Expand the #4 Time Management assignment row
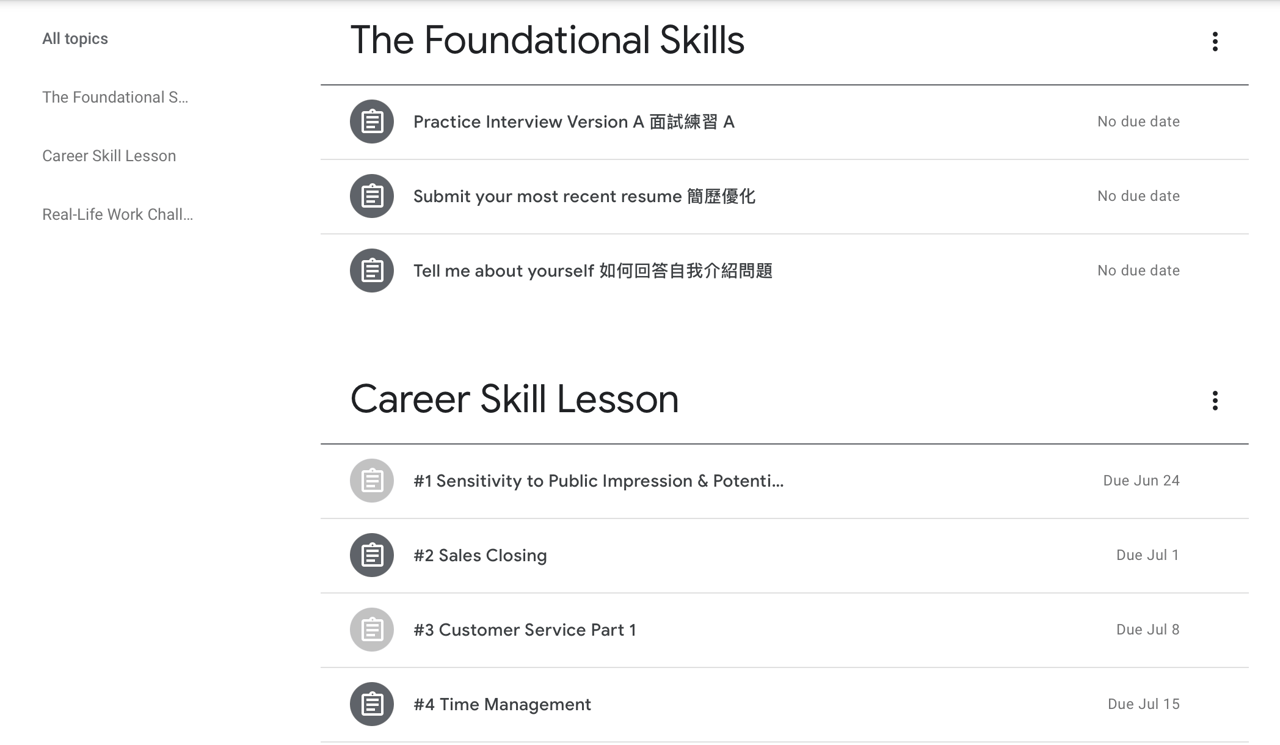Image resolution: width=1280 pixels, height=745 pixels. [700, 704]
